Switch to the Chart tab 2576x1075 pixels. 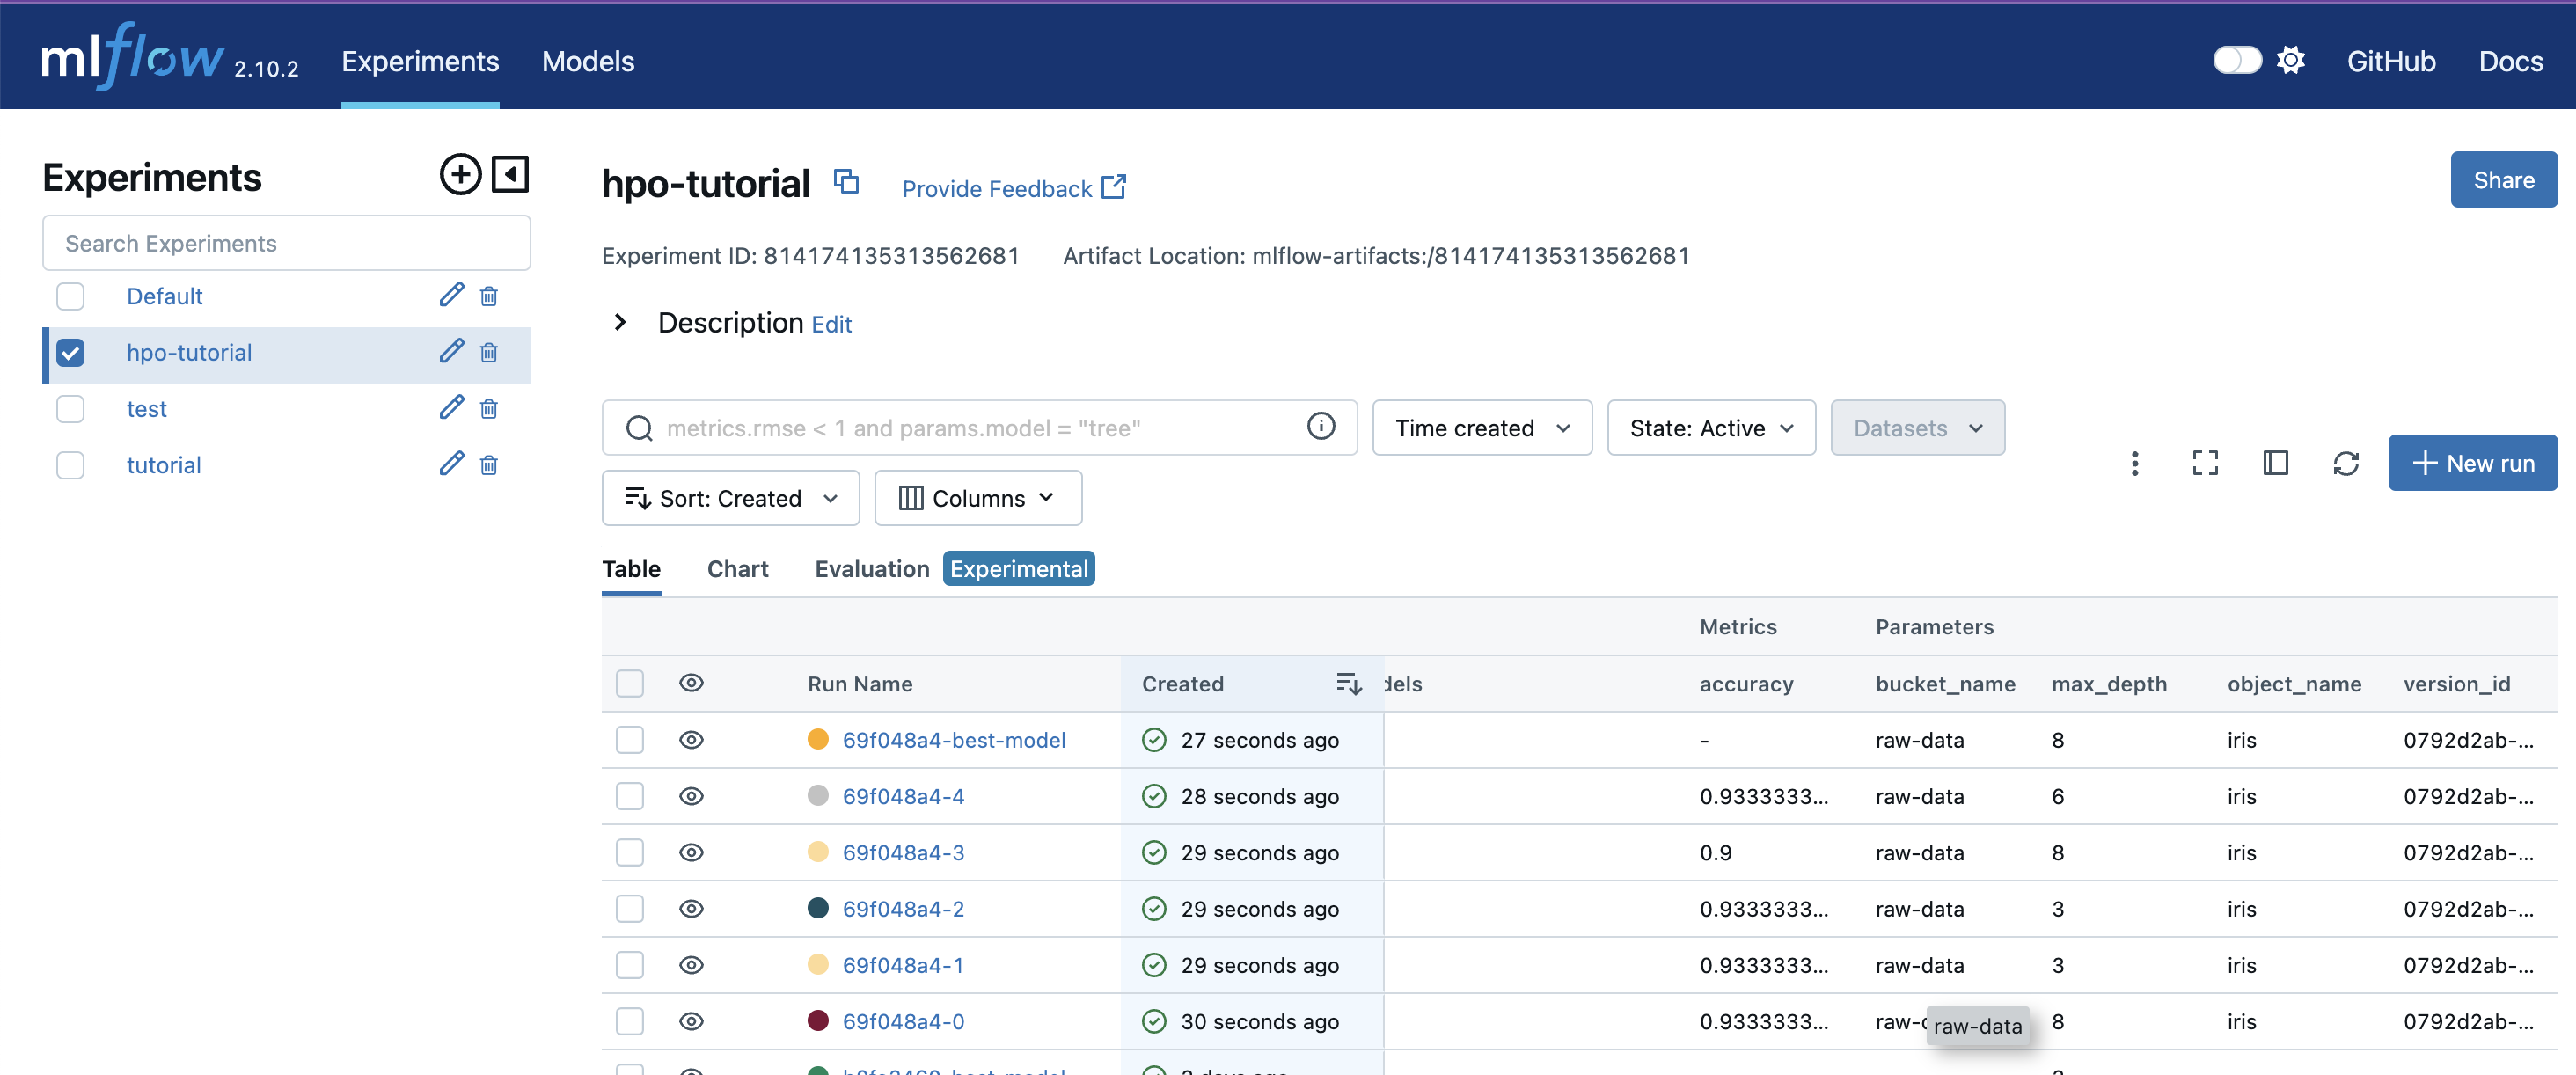pos(737,569)
